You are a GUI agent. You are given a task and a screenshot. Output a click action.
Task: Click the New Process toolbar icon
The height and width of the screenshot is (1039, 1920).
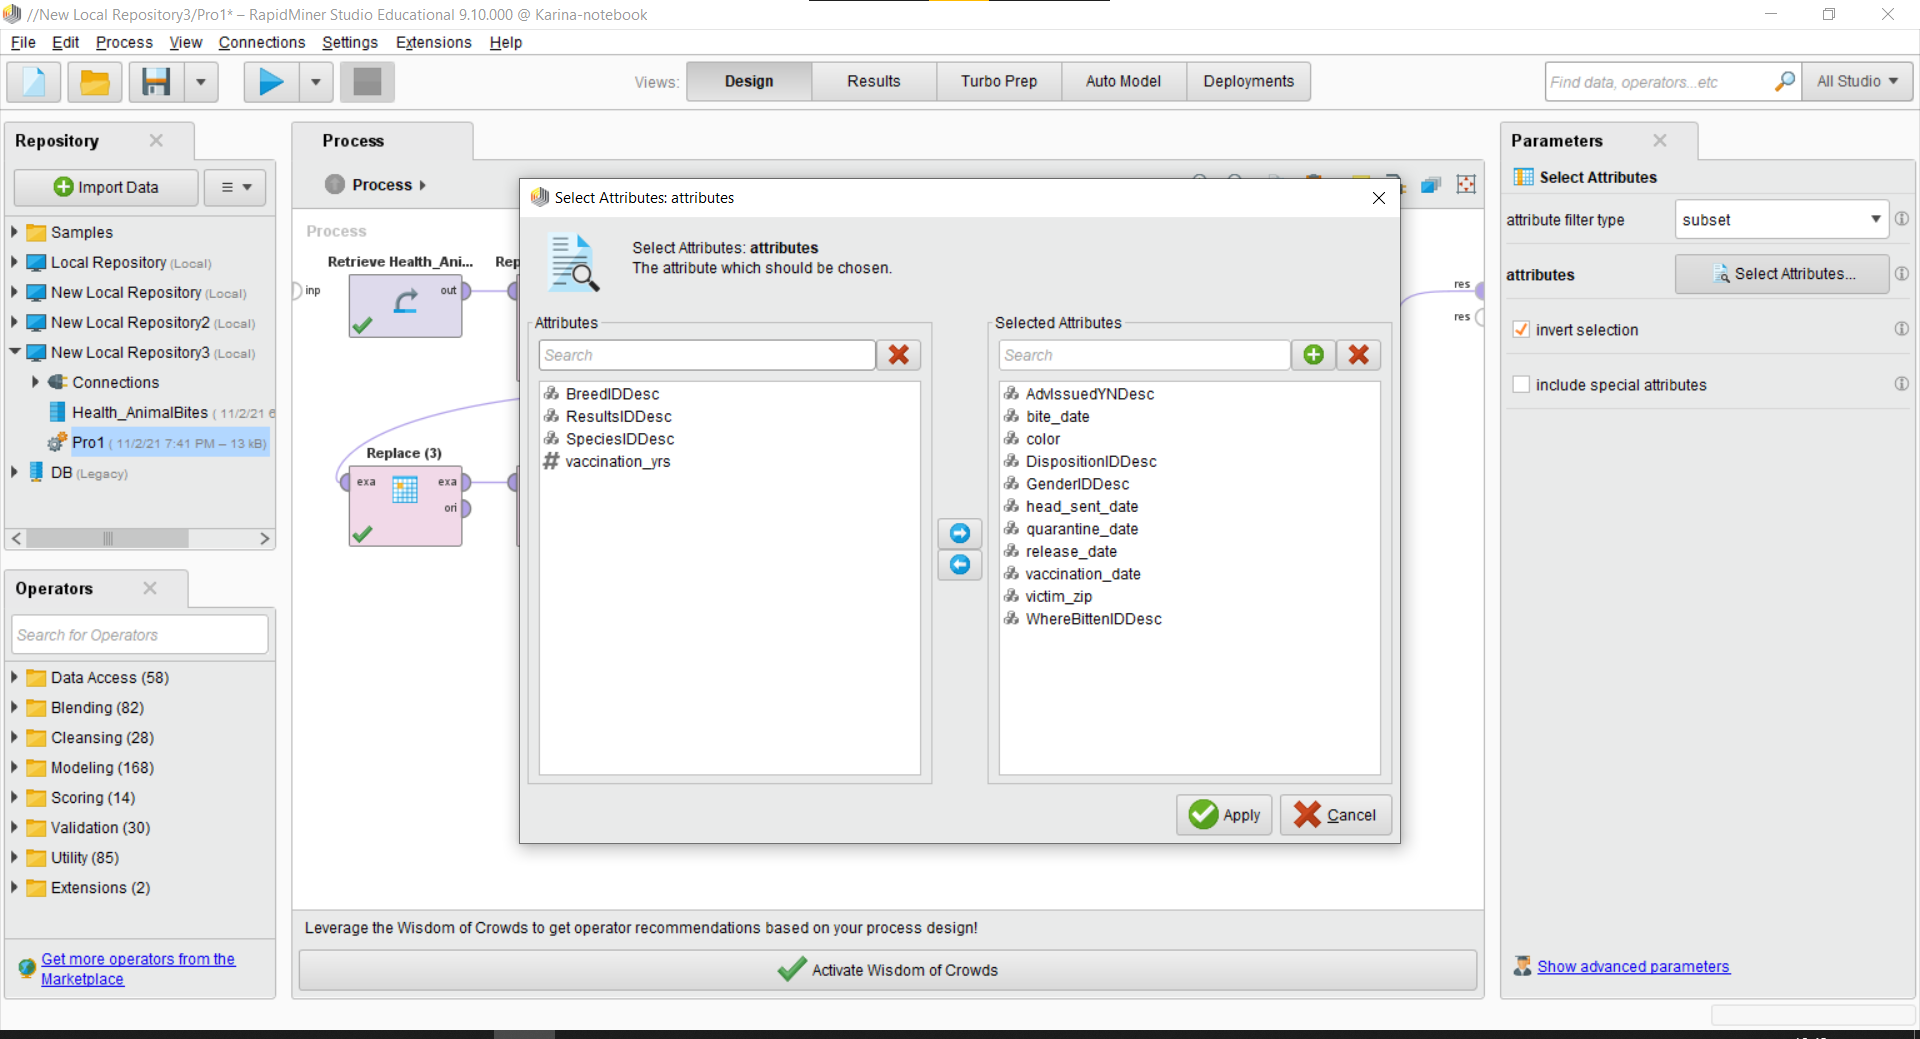[34, 81]
